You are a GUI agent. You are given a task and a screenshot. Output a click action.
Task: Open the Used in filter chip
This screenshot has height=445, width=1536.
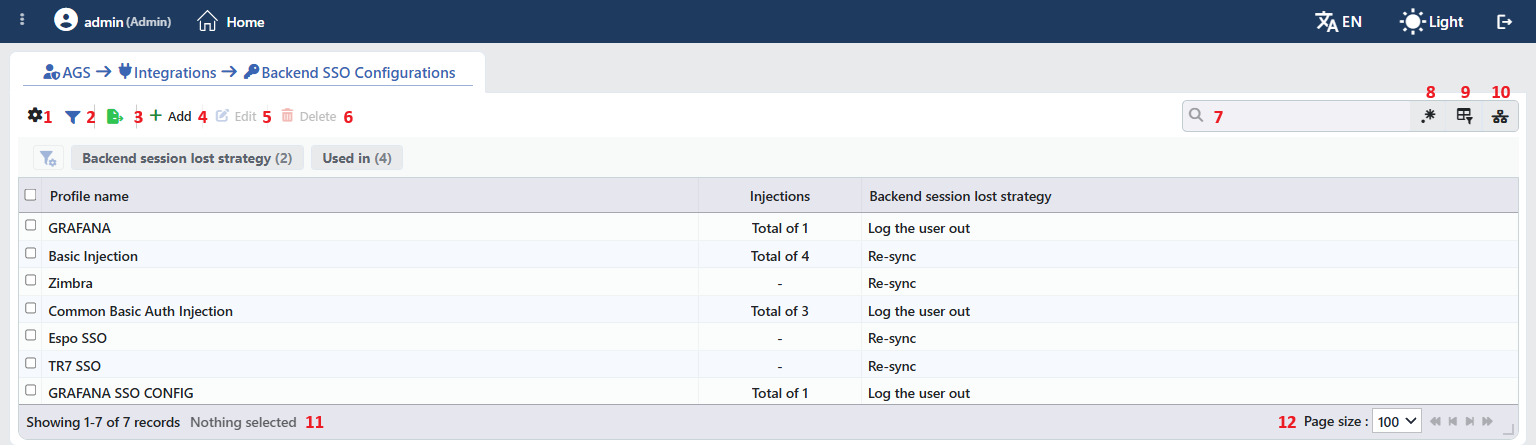(x=357, y=158)
